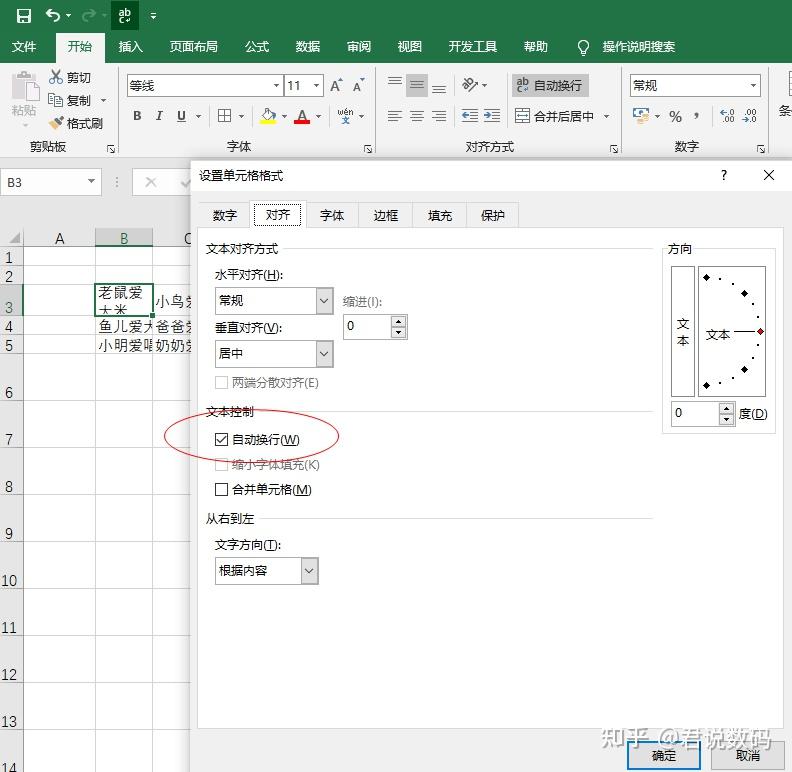Image resolution: width=792 pixels, height=772 pixels.
Task: Click the Decrease Font Size icon
Action: pos(358,85)
